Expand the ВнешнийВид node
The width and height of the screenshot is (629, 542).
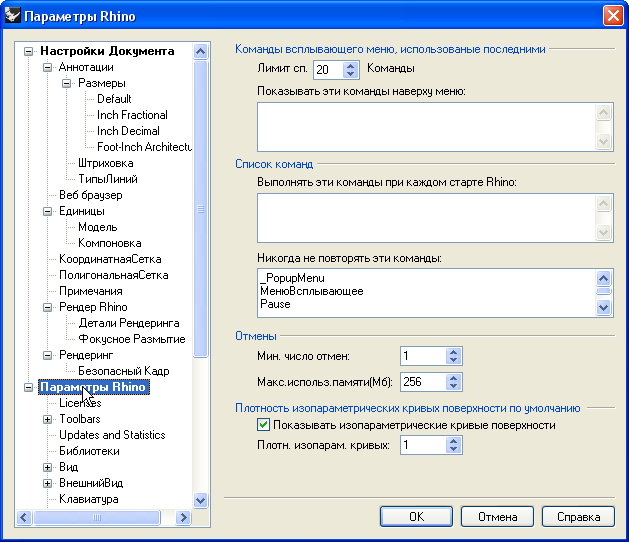point(47,483)
